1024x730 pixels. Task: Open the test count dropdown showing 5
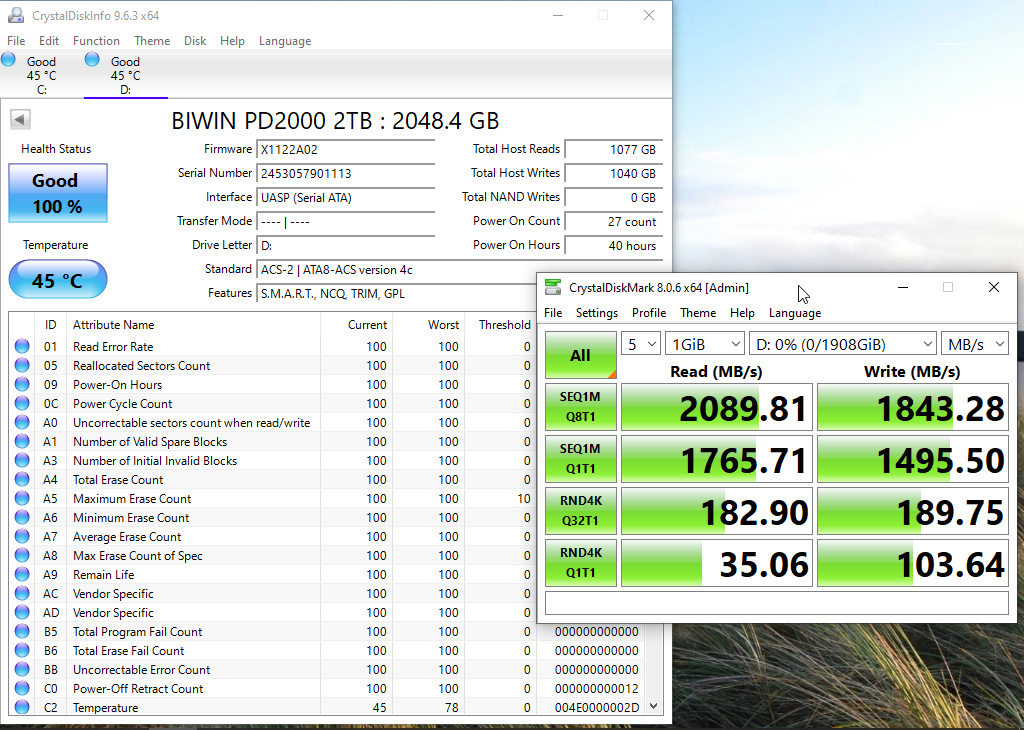tap(640, 344)
